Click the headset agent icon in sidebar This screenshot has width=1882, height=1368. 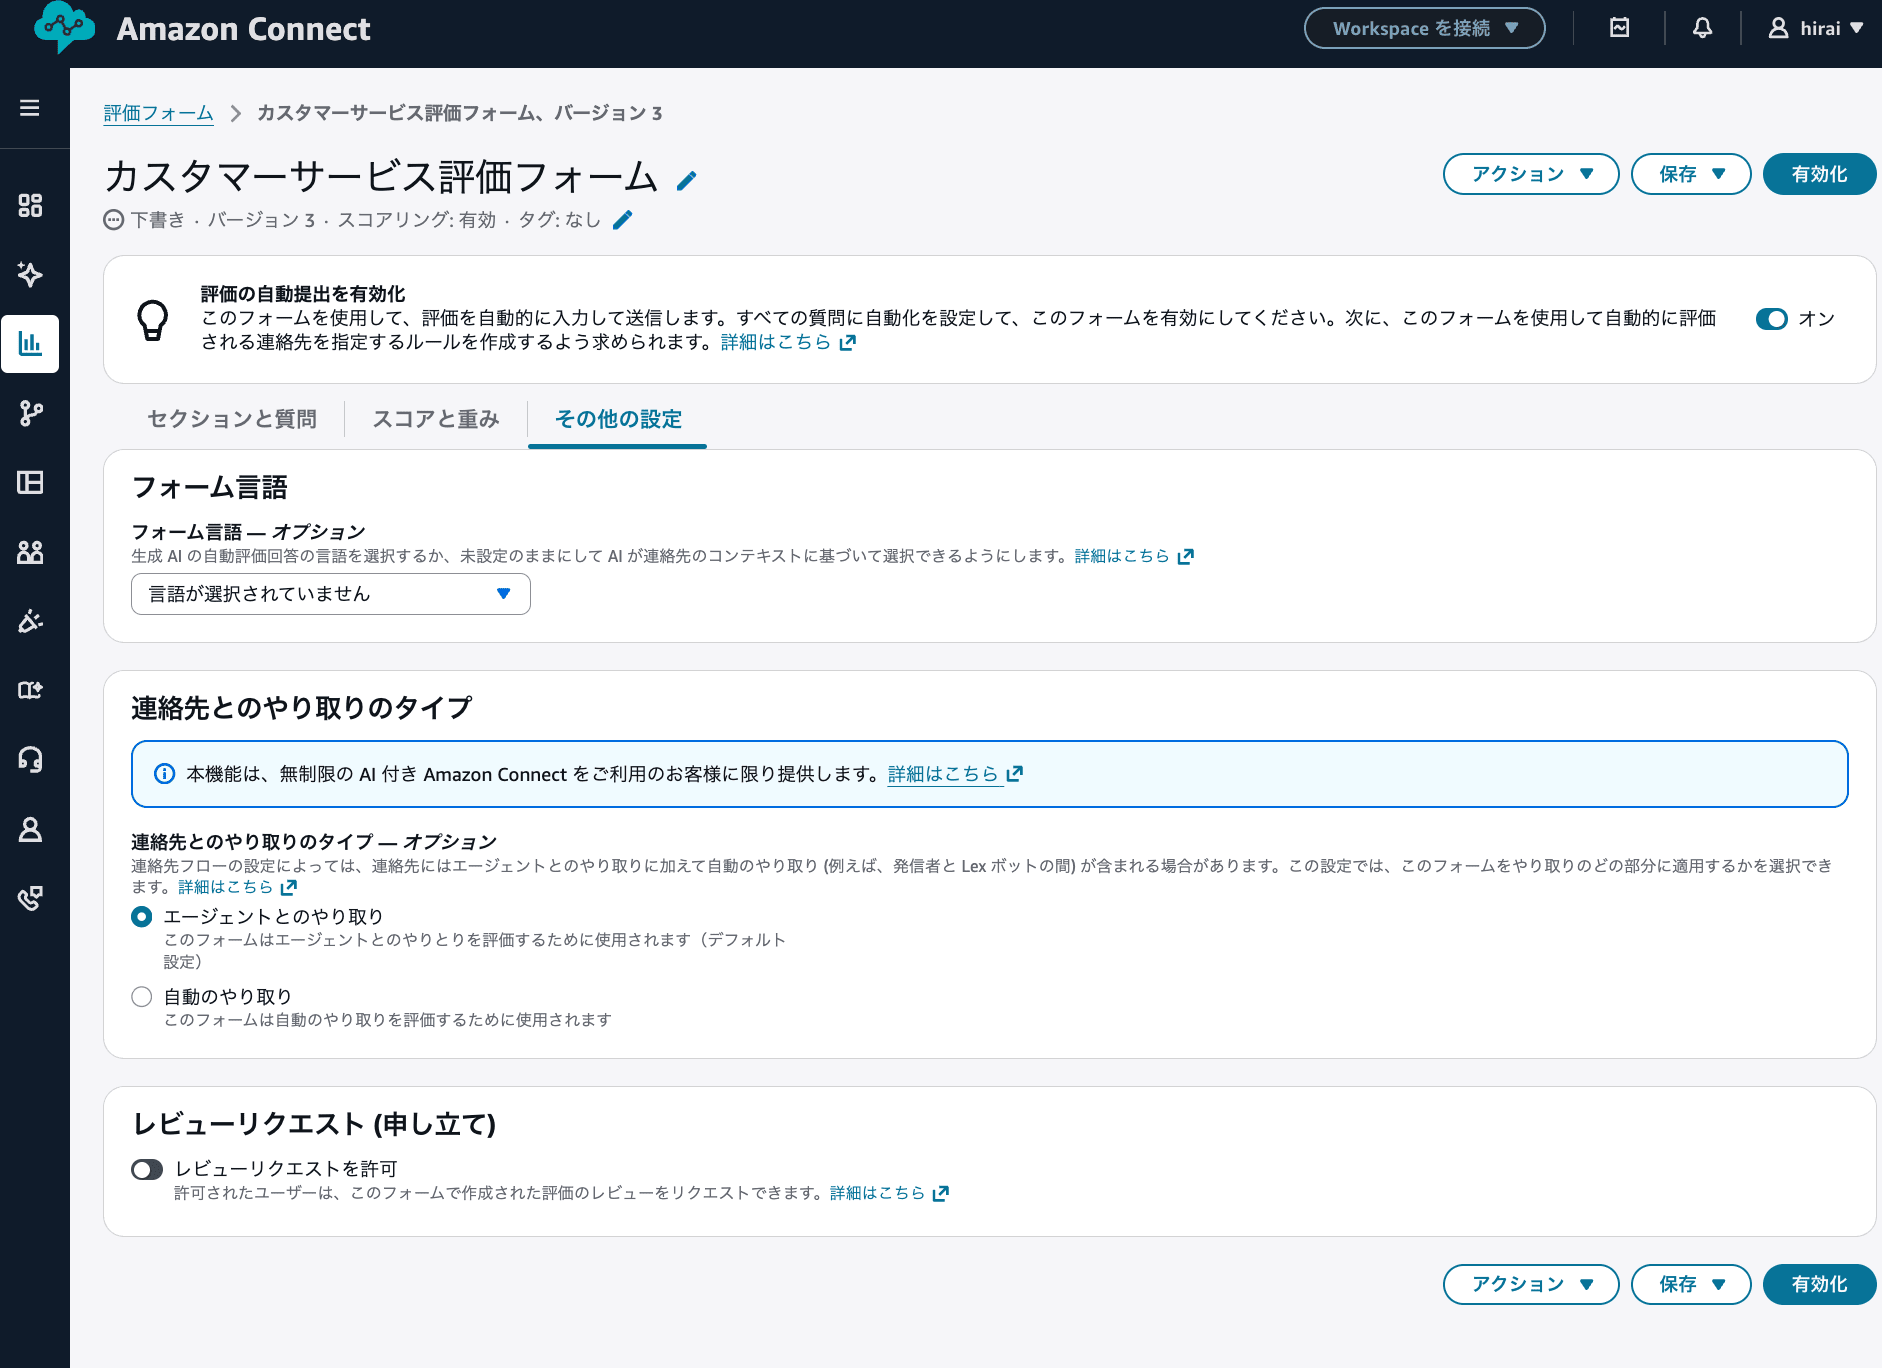click(x=30, y=760)
